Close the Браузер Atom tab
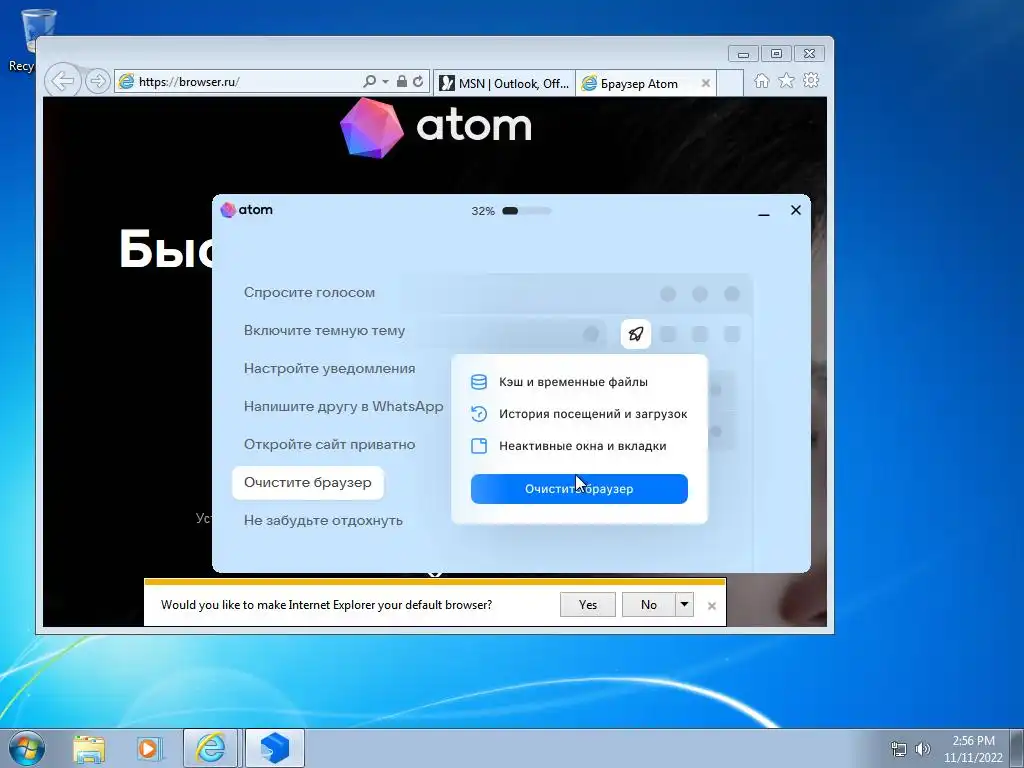The width and height of the screenshot is (1024, 768). point(705,84)
